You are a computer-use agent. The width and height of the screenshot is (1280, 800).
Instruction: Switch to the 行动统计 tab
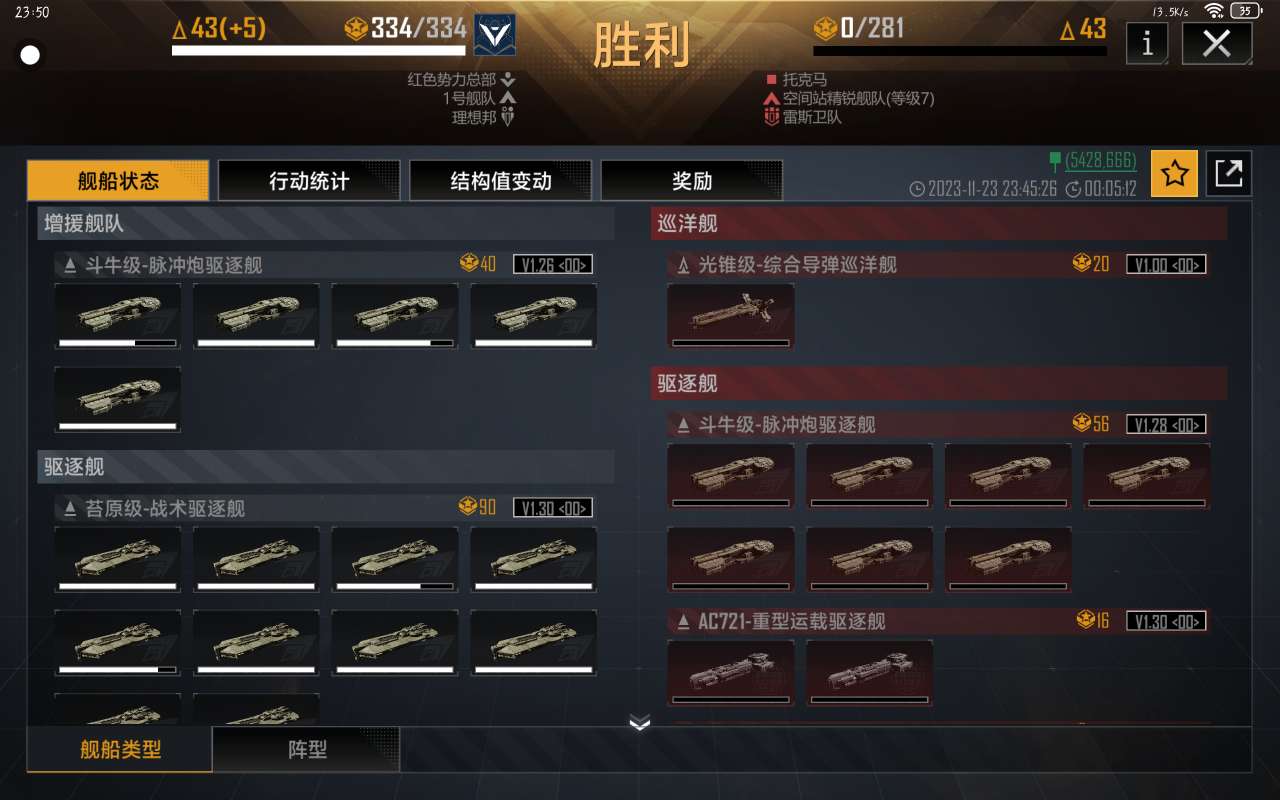click(x=309, y=181)
